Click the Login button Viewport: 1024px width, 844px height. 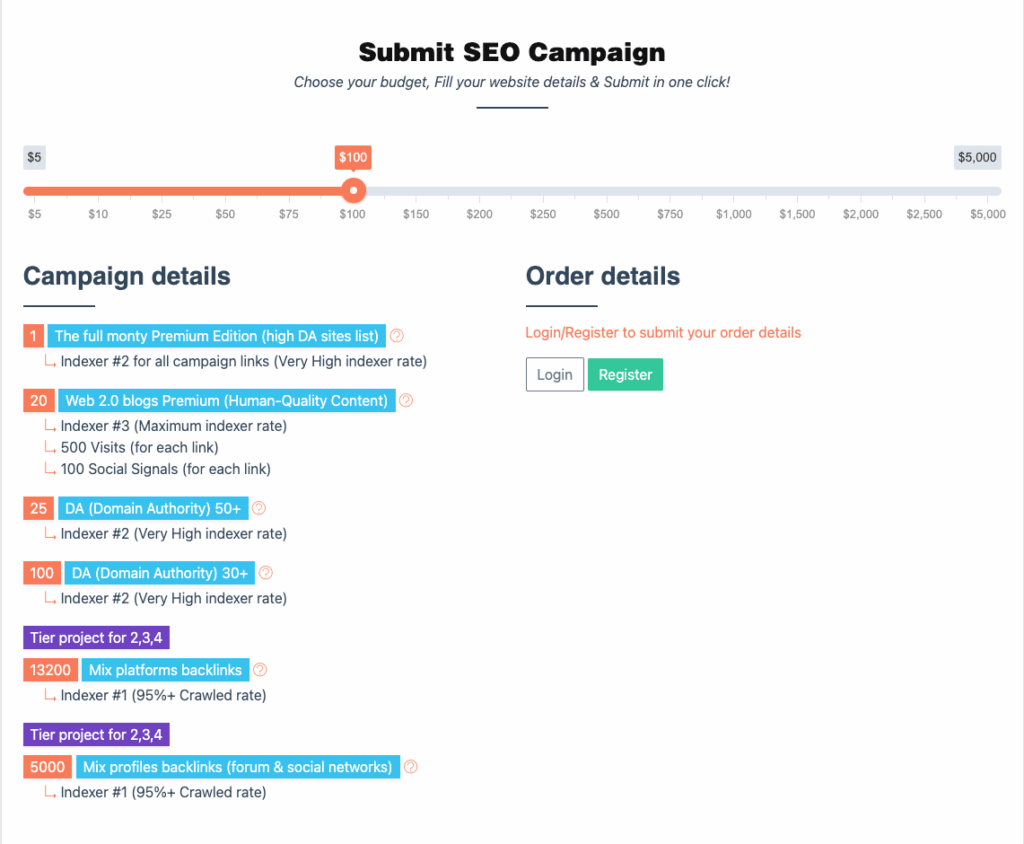pos(554,374)
